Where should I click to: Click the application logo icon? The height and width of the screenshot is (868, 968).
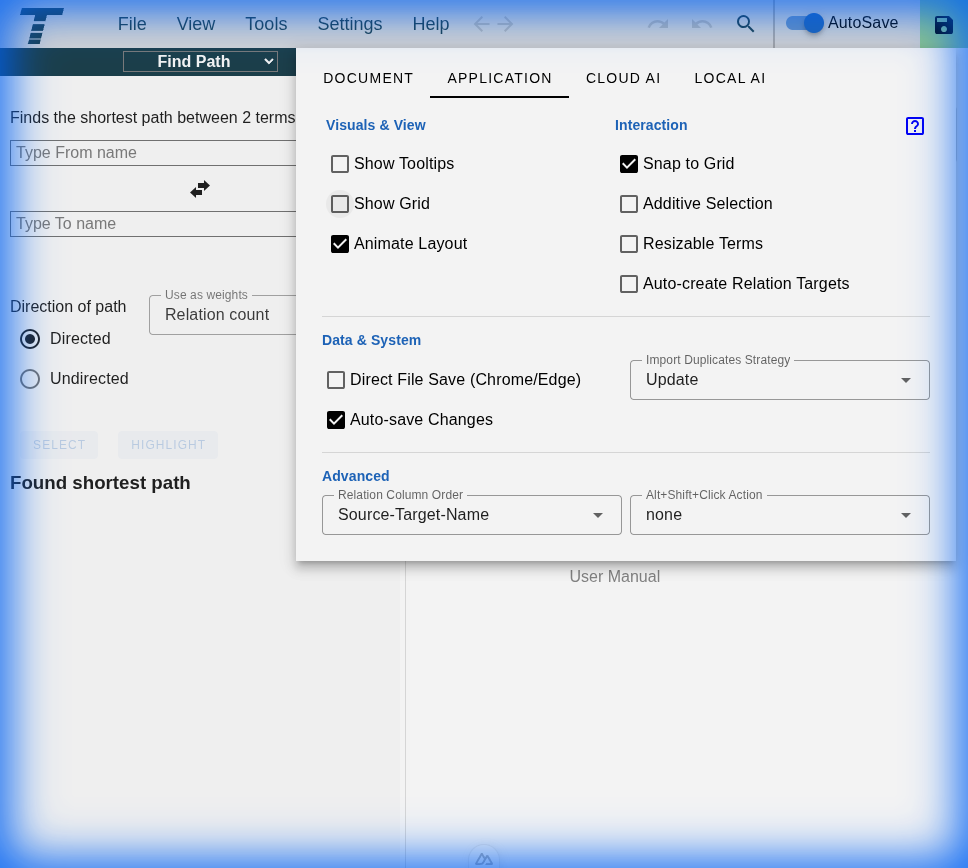click(40, 26)
